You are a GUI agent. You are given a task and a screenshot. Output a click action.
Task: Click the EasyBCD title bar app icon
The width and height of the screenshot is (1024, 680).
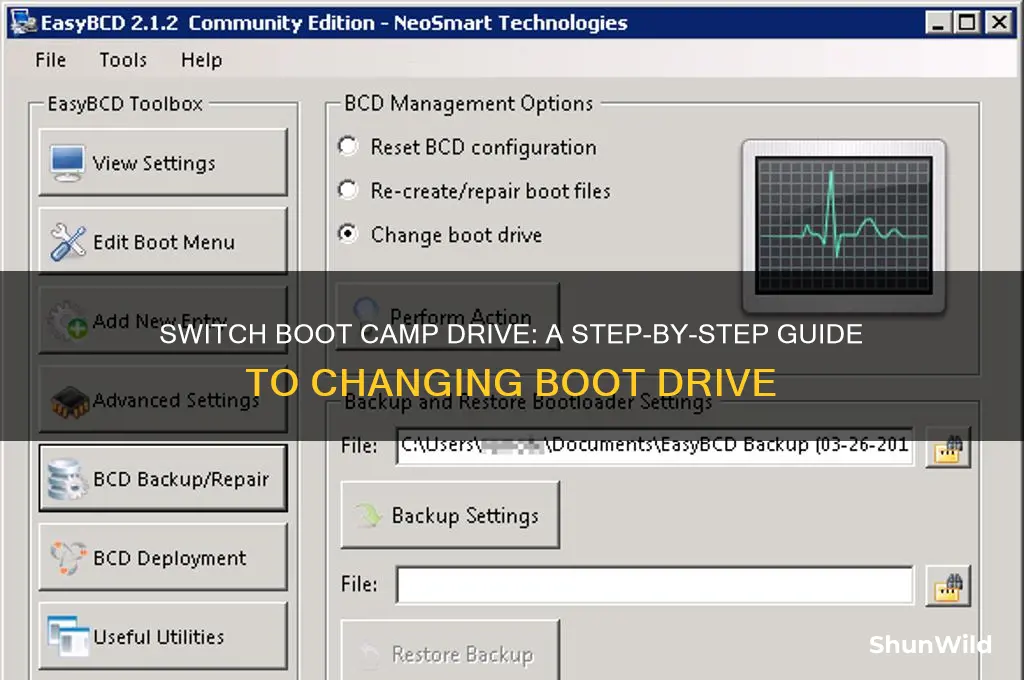click(23, 22)
